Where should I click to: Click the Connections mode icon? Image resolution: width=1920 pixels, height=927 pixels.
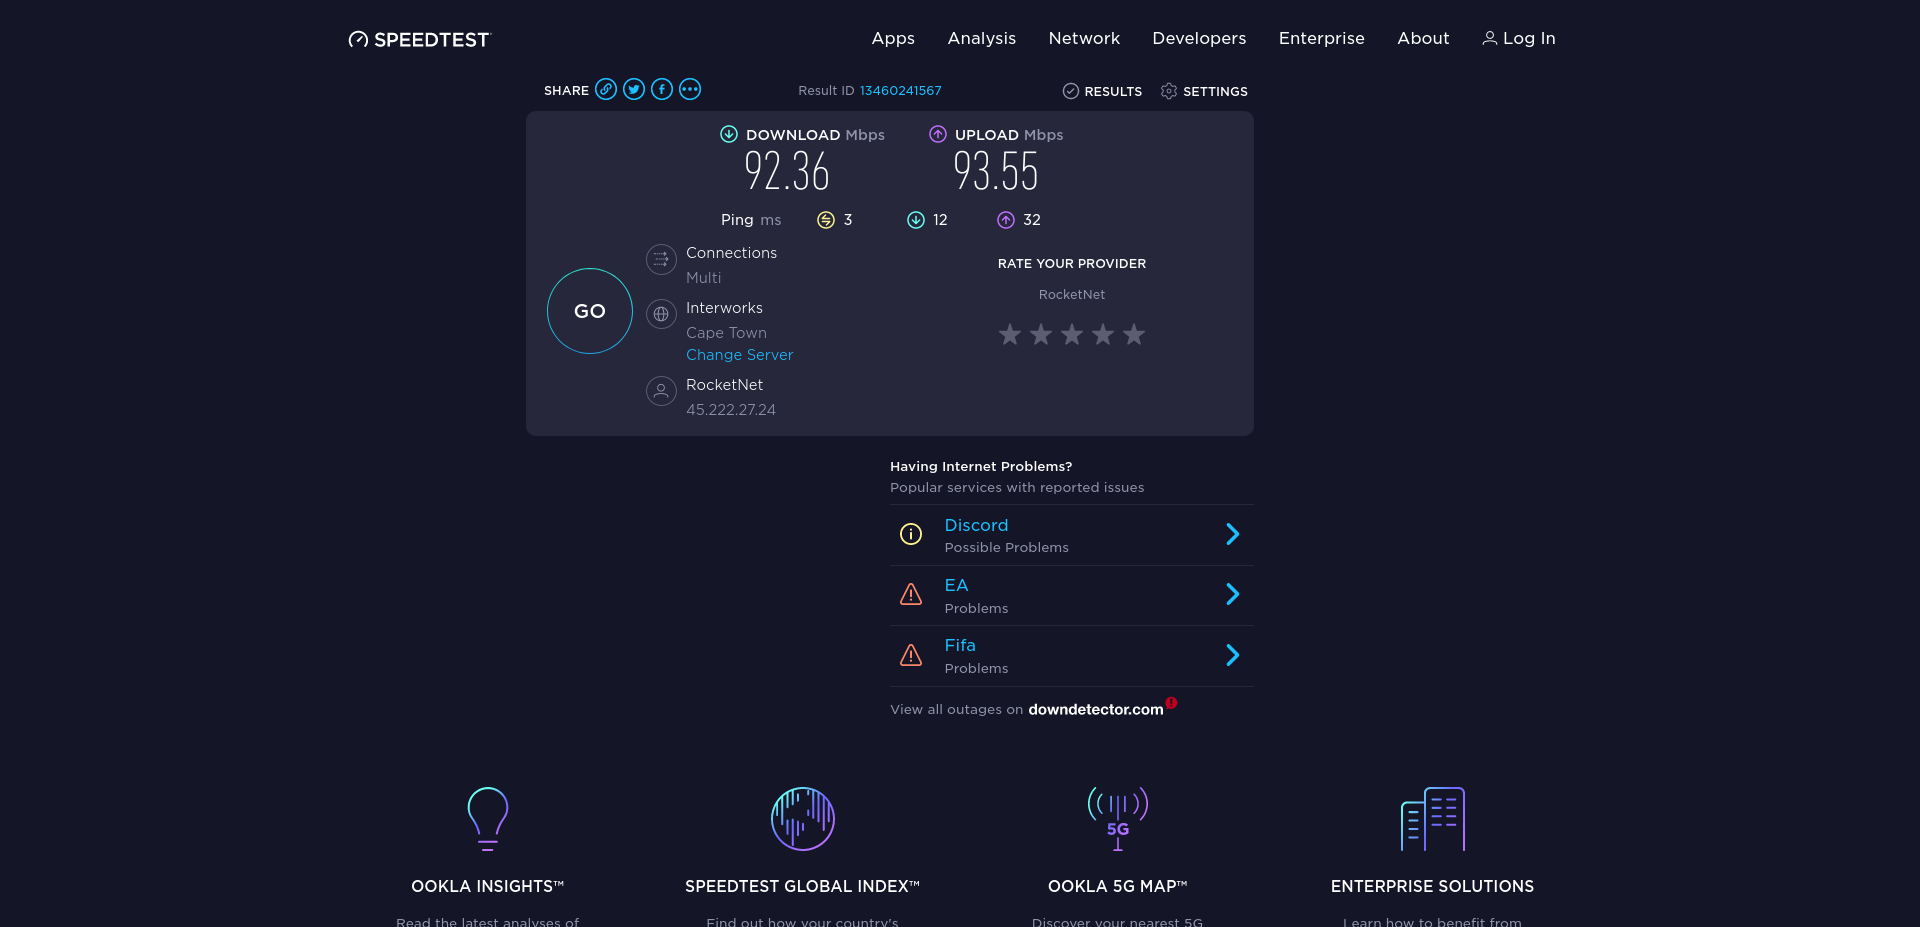coord(661,260)
